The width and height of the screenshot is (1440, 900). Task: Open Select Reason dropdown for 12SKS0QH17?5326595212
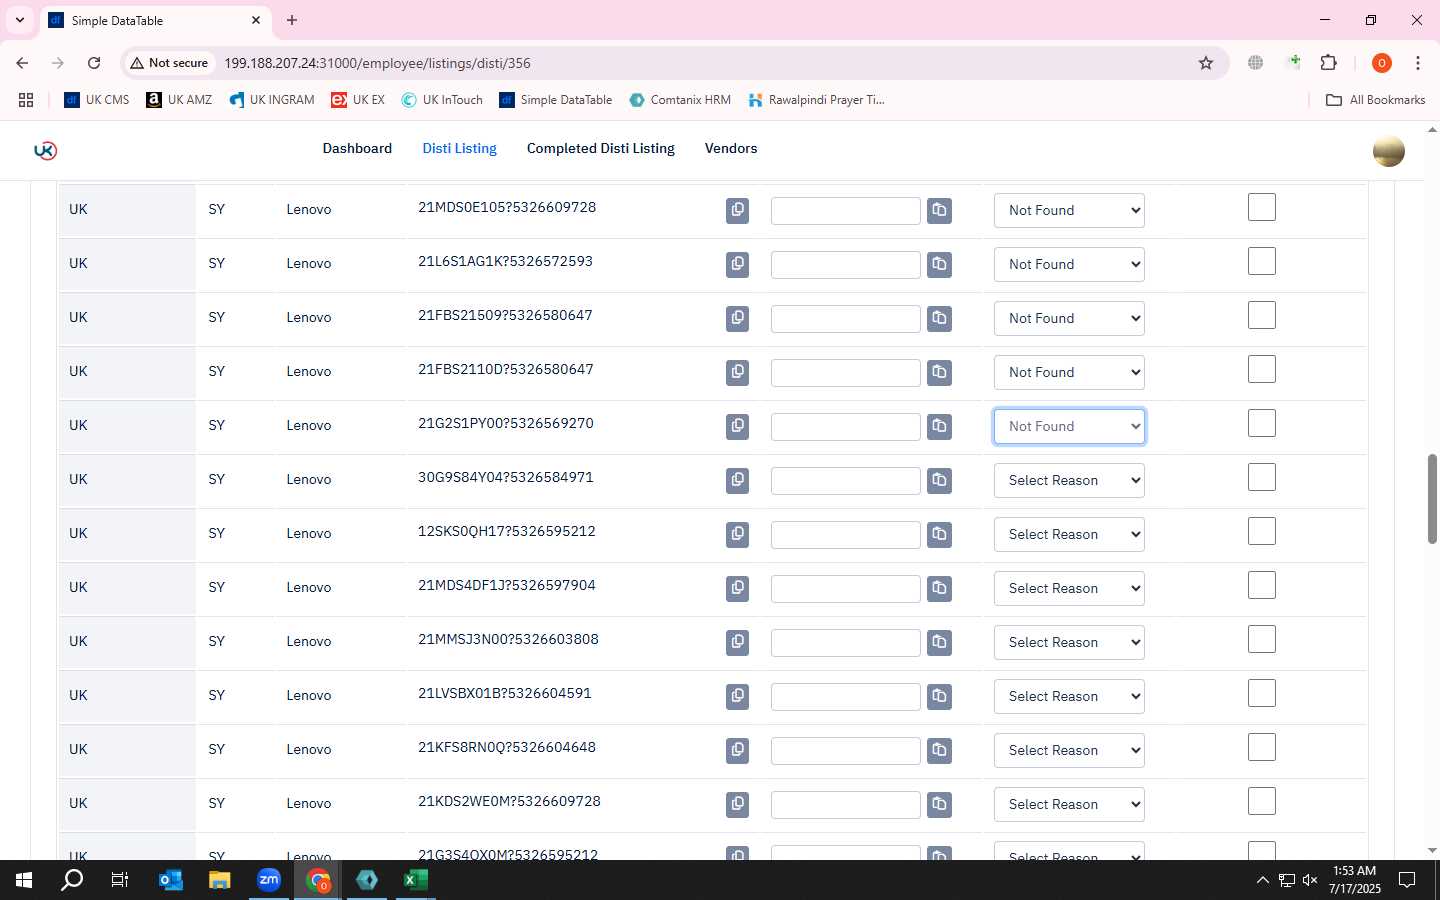[x=1069, y=534]
